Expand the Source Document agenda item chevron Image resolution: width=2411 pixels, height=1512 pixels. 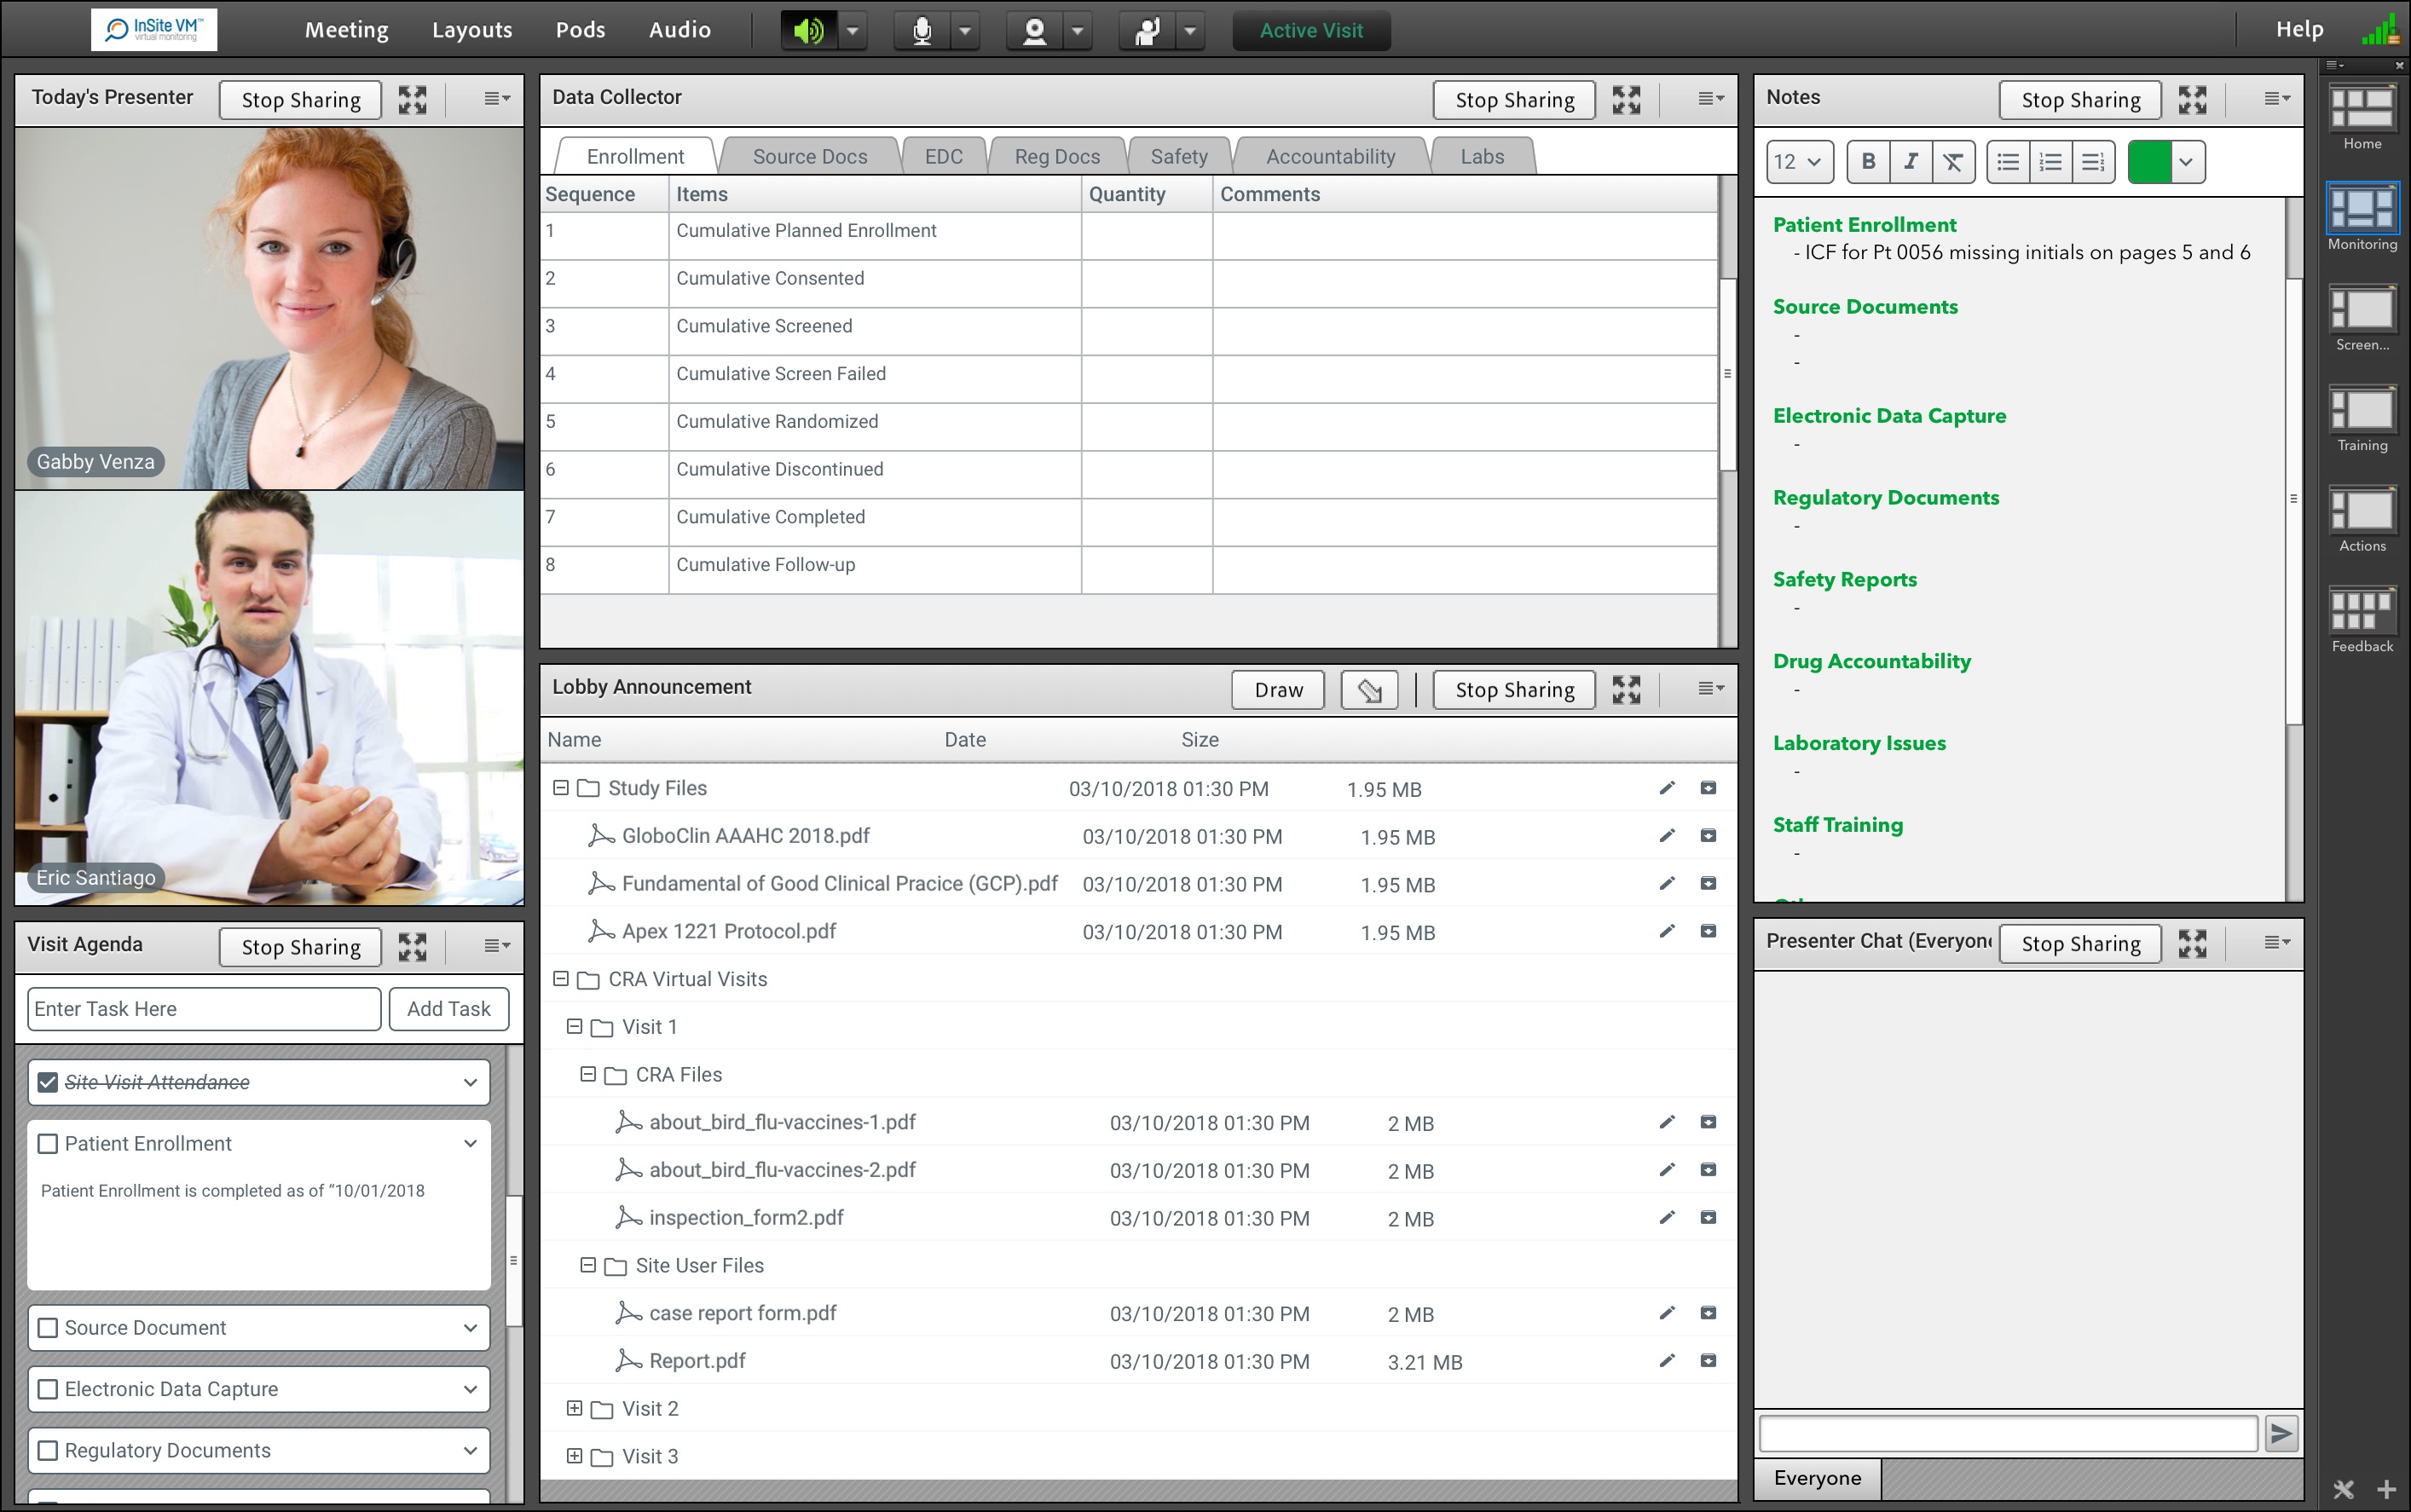tap(470, 1327)
